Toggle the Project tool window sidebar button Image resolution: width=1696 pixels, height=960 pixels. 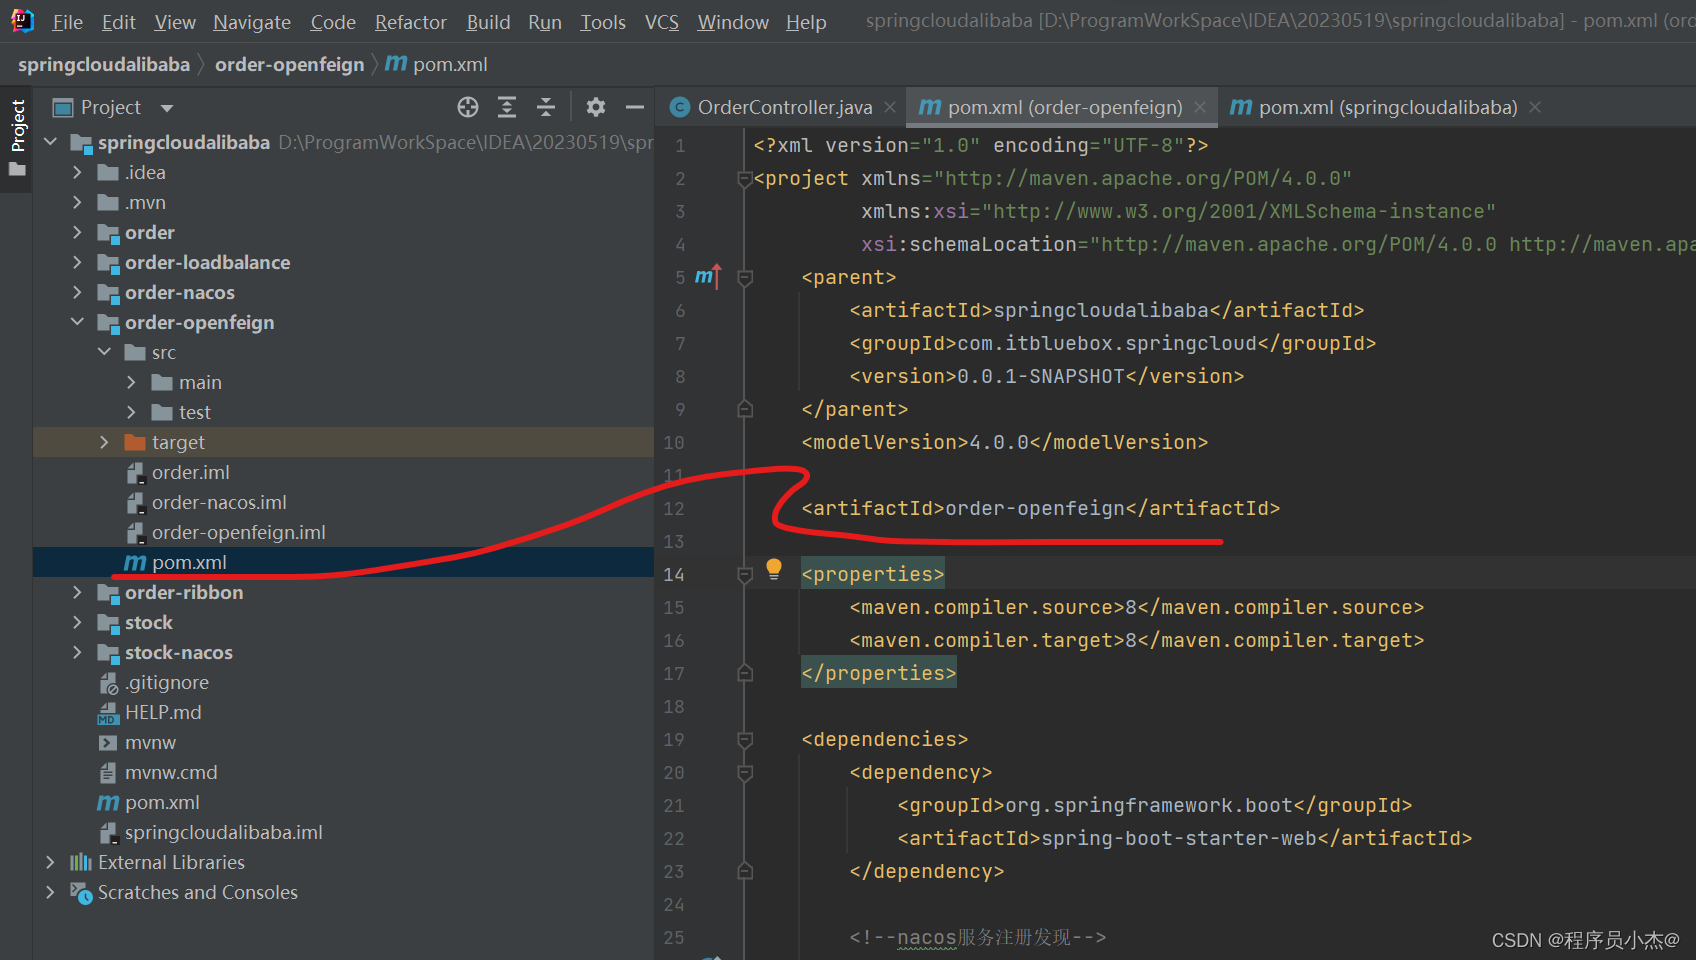[17, 138]
